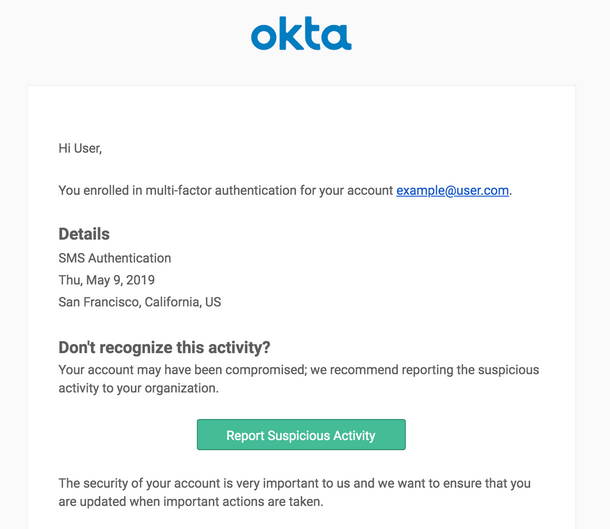Open the example@user.com email link
Image resolution: width=610 pixels, height=529 pixels.
click(452, 191)
